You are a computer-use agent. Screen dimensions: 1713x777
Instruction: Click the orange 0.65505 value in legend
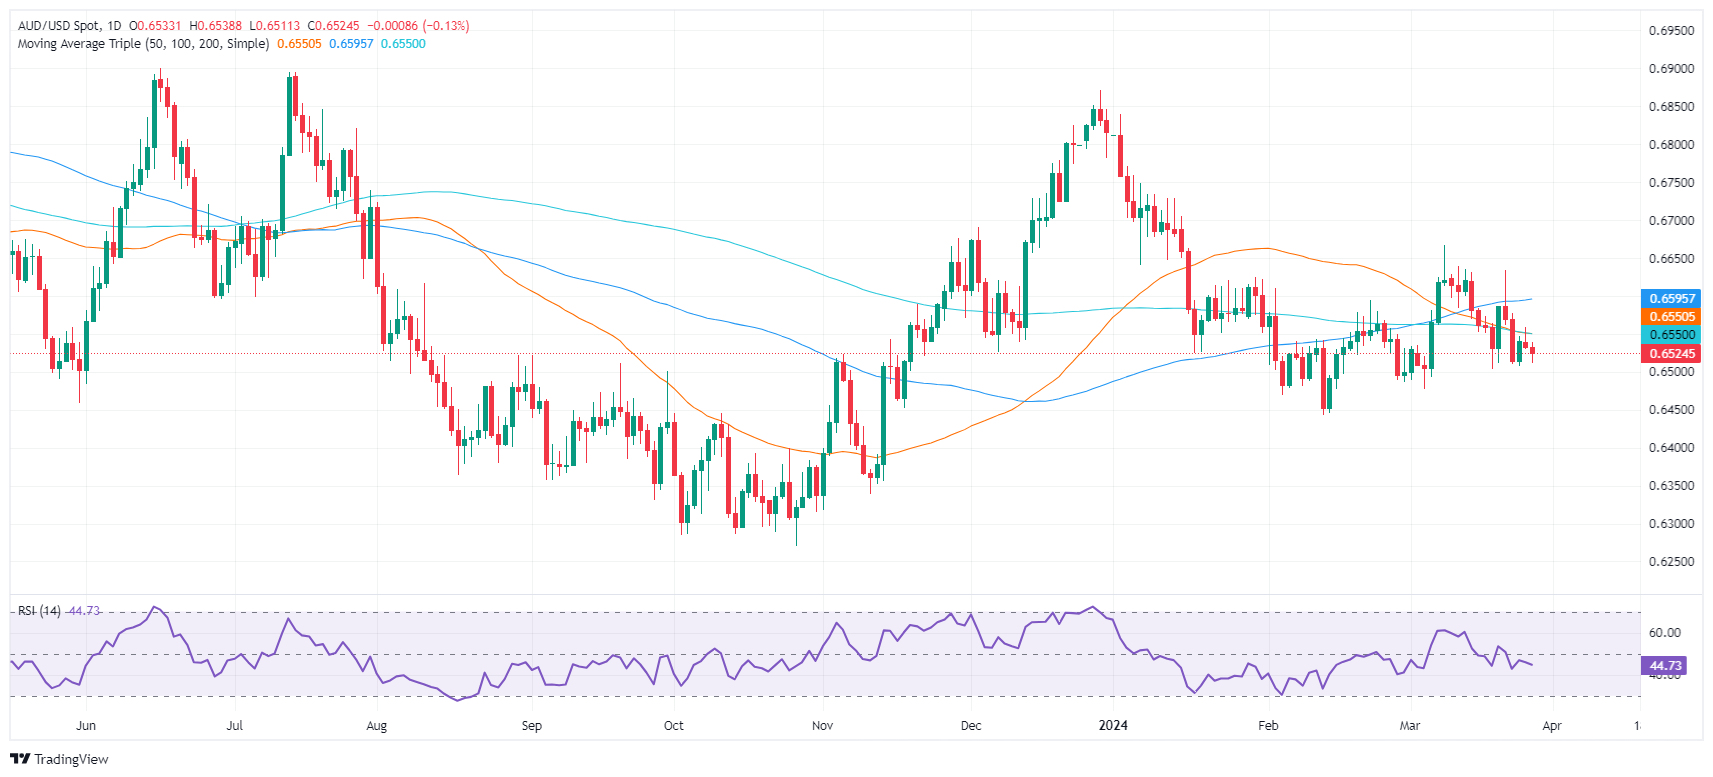pyautogui.click(x=299, y=44)
